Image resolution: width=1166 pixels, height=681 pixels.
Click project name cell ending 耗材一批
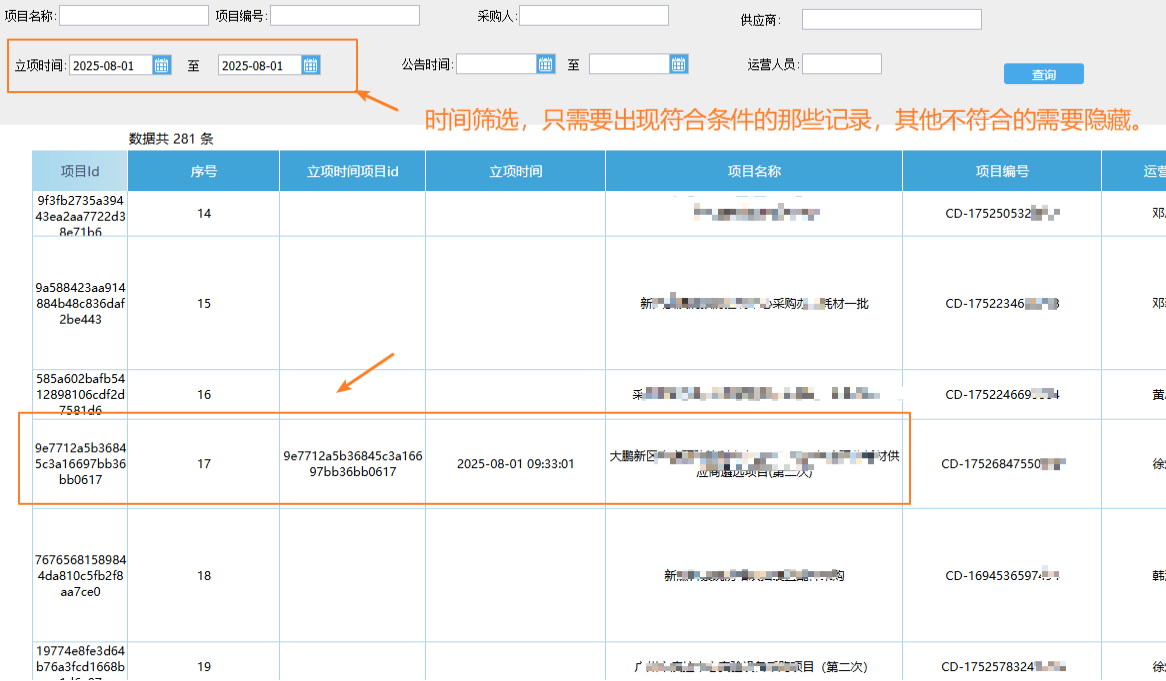[754, 303]
